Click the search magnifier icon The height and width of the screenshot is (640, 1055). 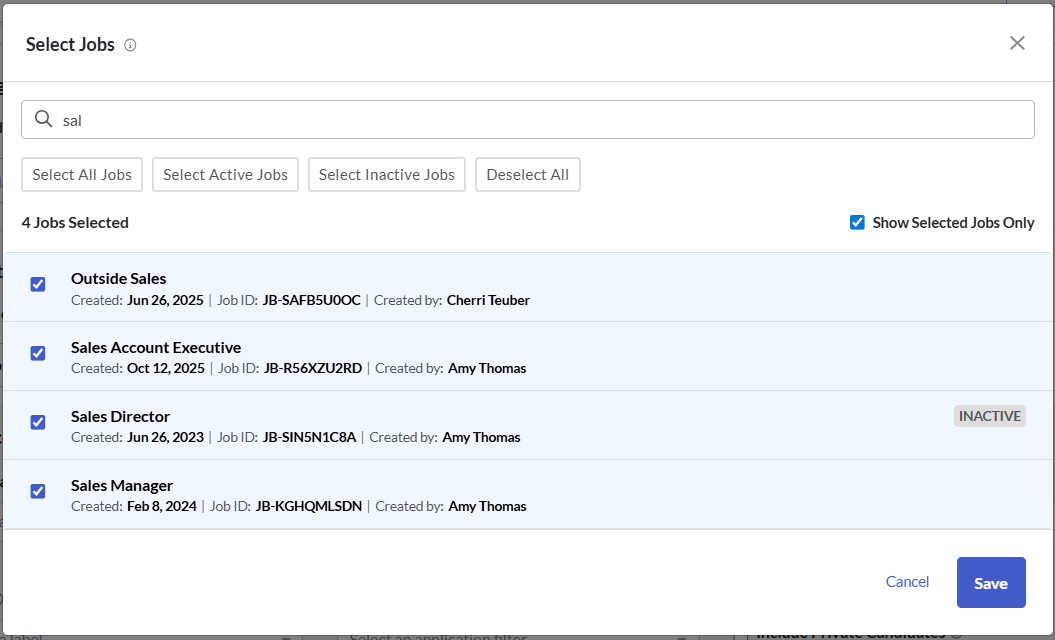43,119
